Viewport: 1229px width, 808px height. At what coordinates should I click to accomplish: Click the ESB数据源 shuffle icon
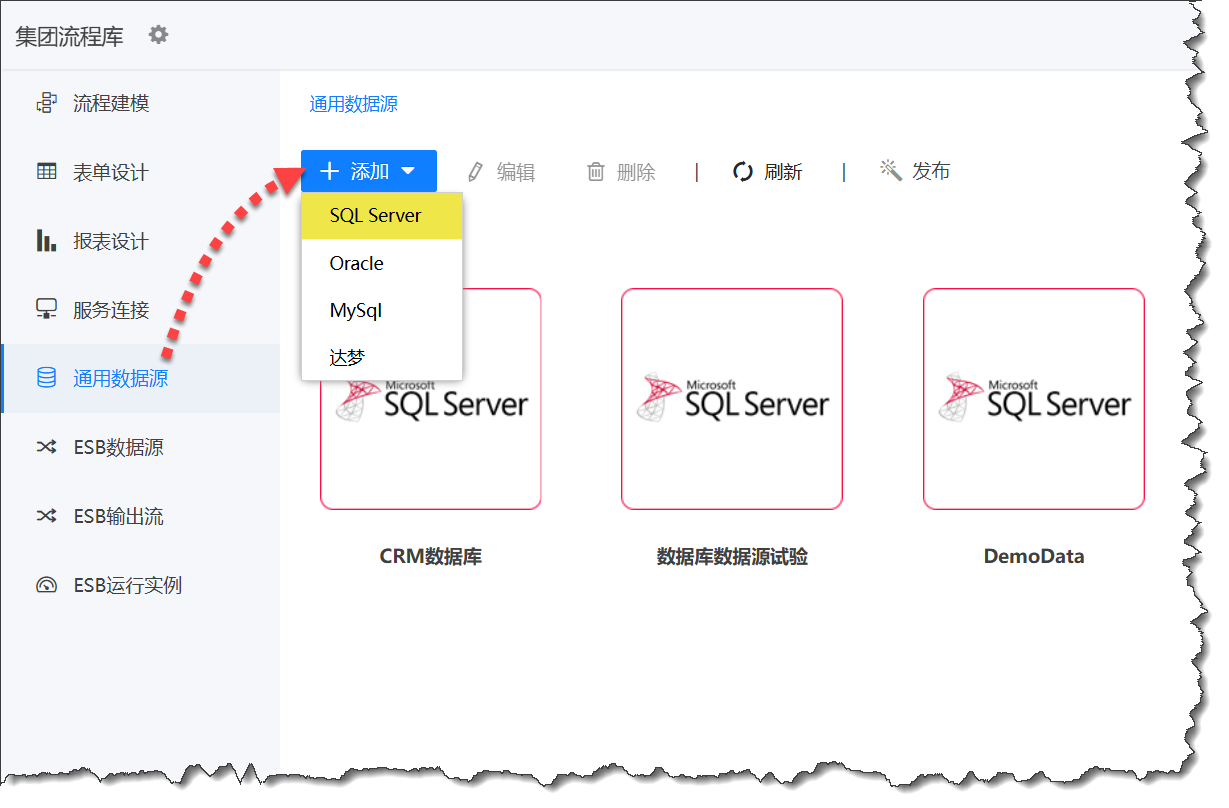(x=46, y=447)
